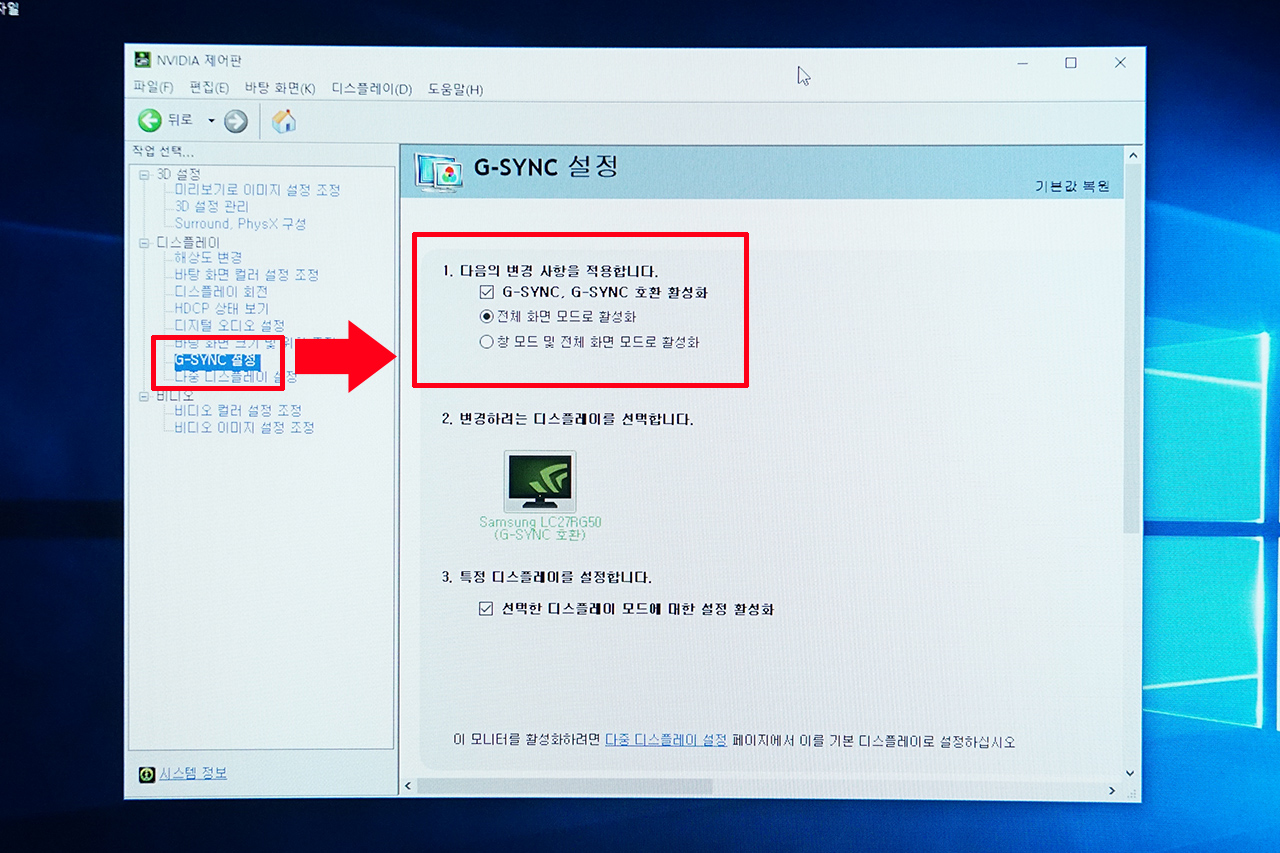Image resolution: width=1280 pixels, height=853 pixels.
Task: Open the 시스템 정보 link
Action: pos(193,774)
